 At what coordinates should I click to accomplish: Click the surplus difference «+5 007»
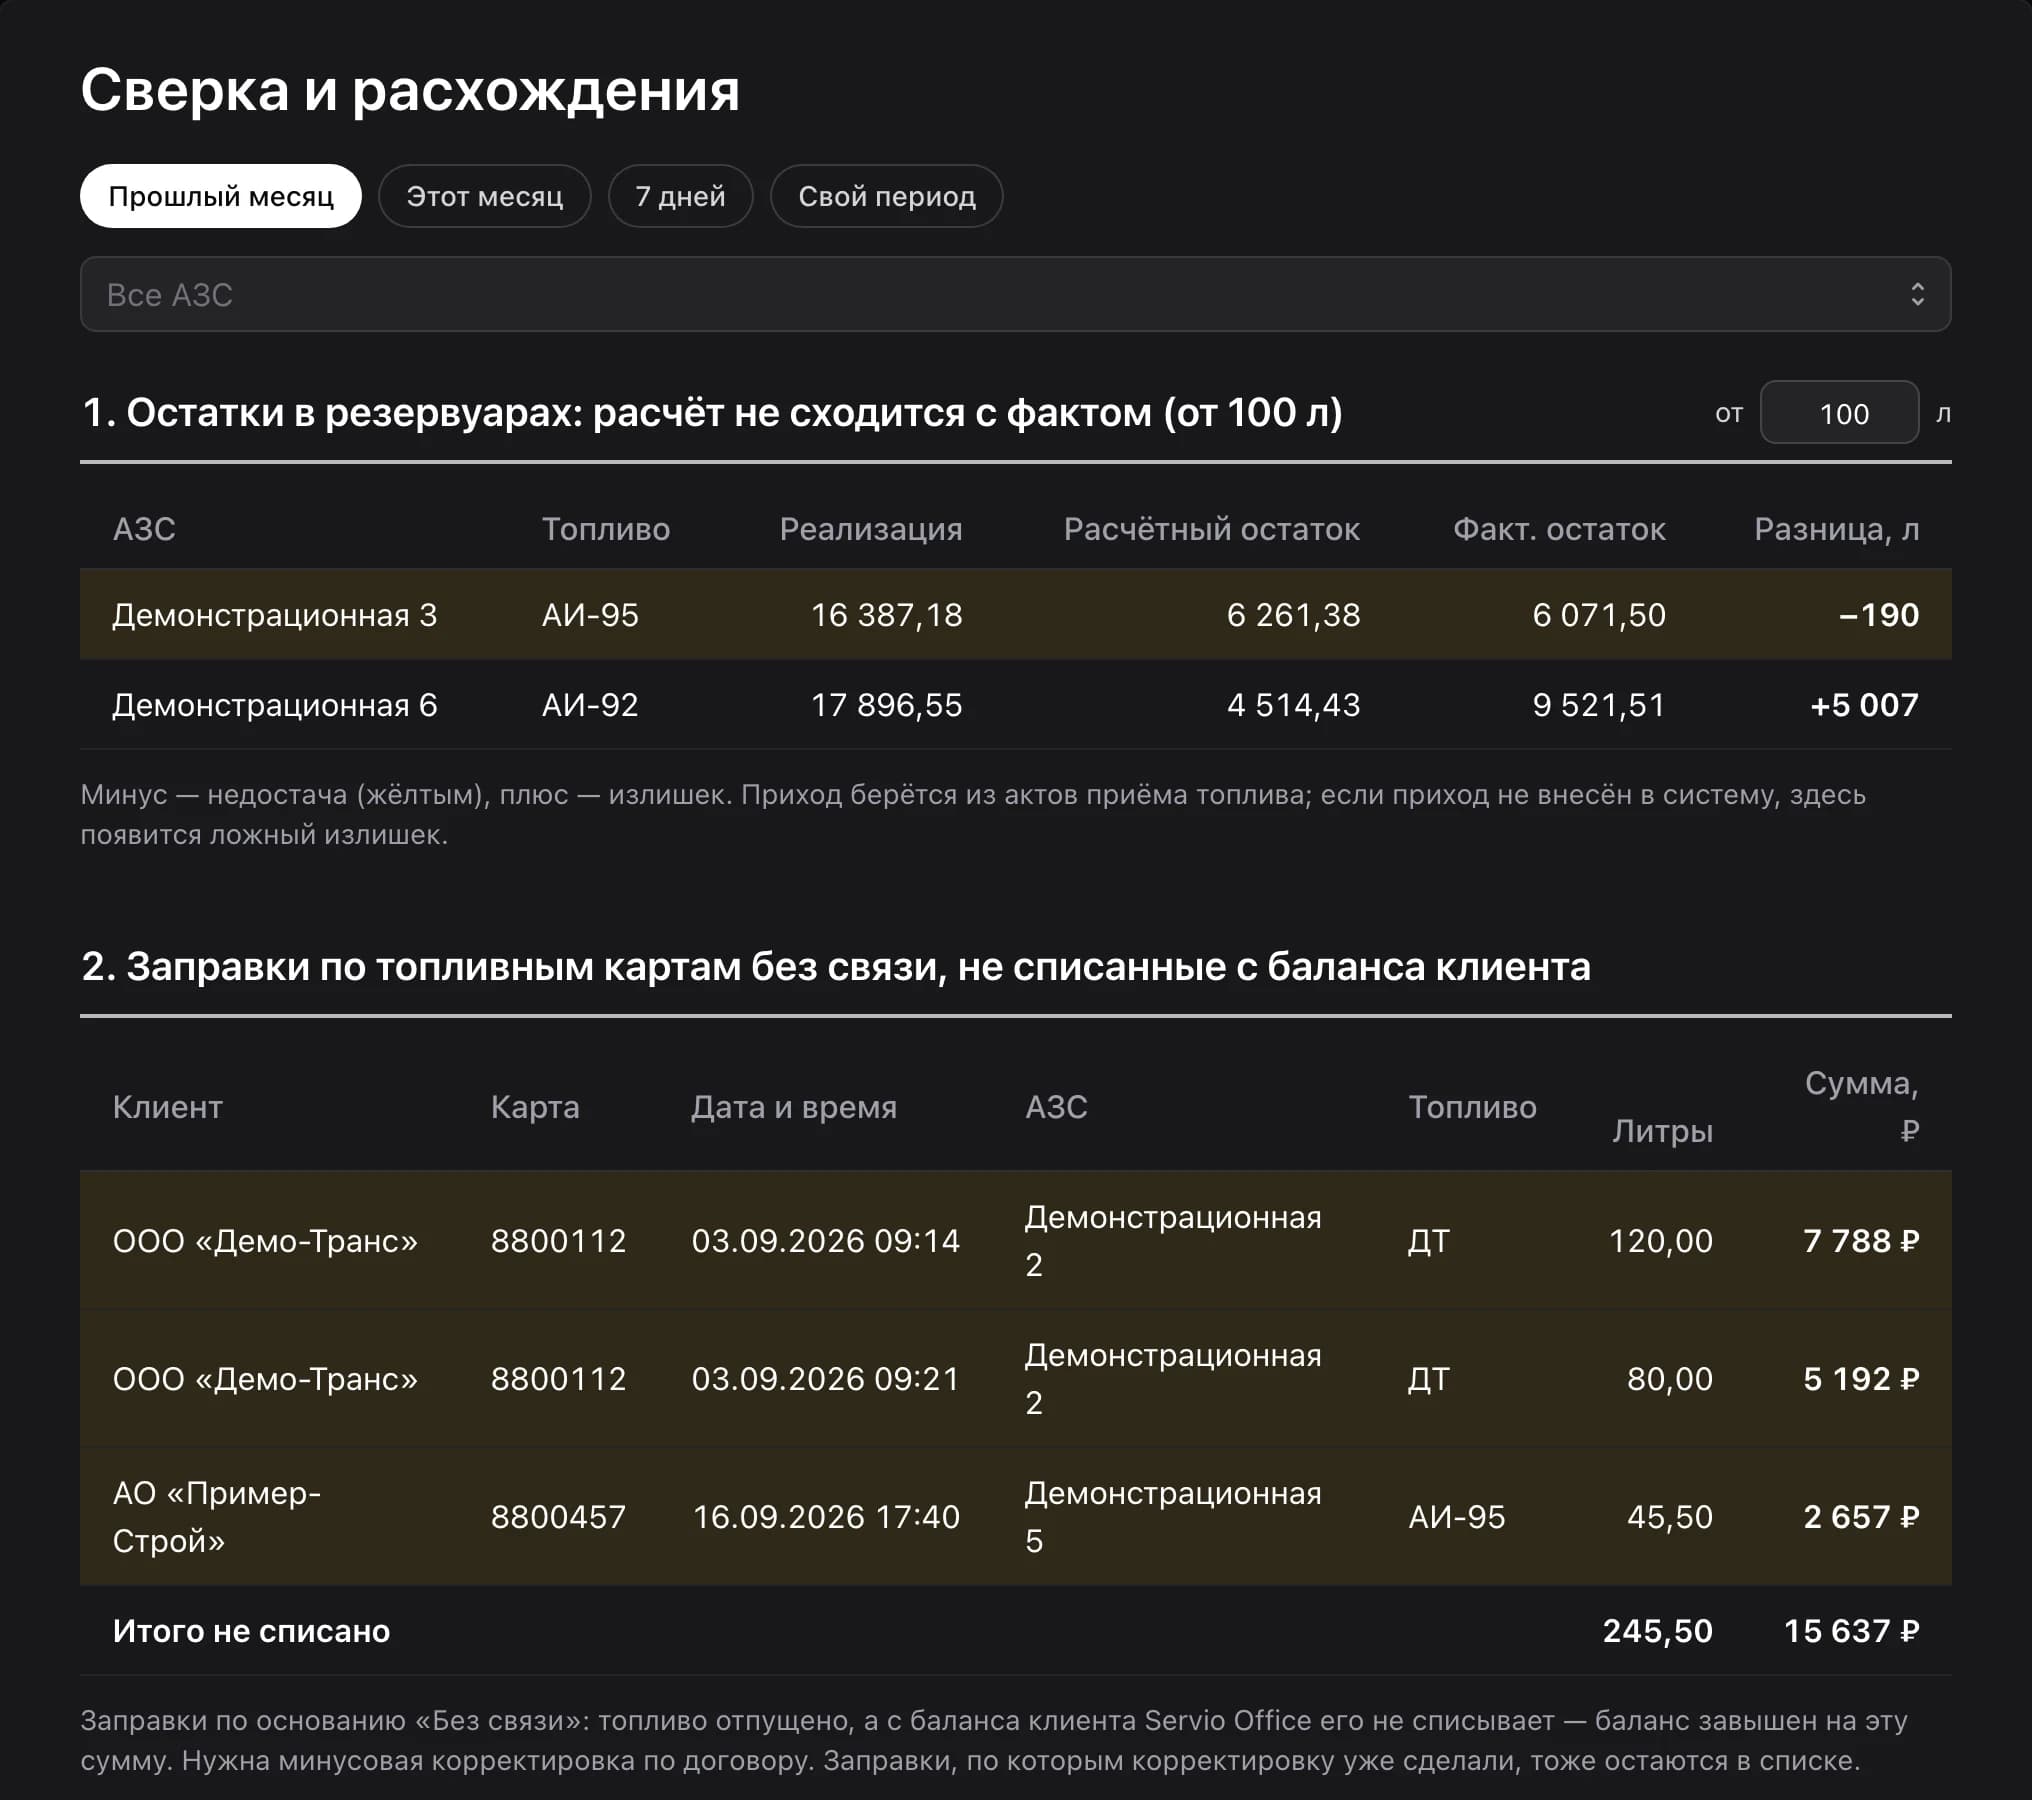coord(1864,705)
